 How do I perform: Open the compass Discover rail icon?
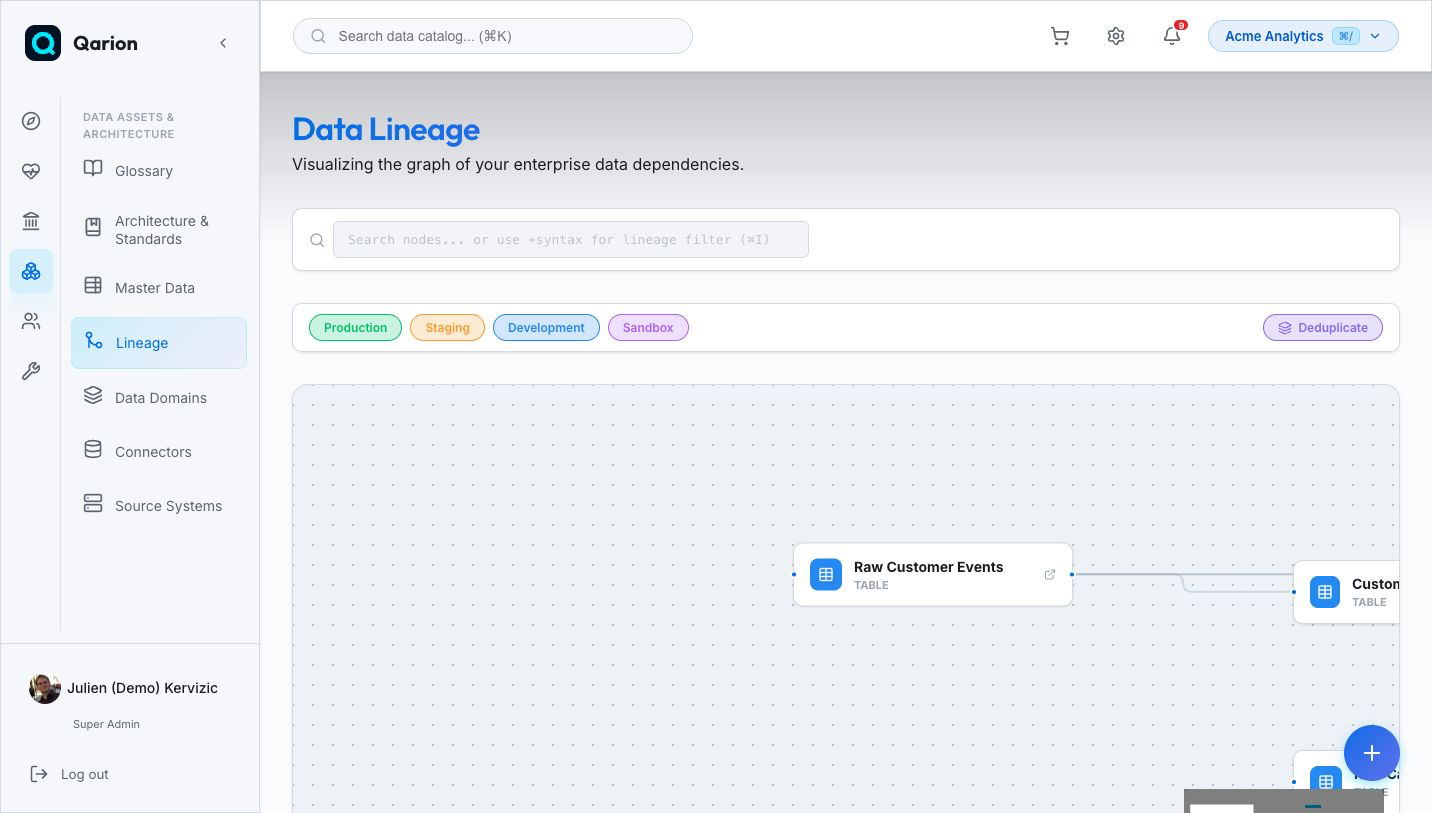[x=31, y=121]
